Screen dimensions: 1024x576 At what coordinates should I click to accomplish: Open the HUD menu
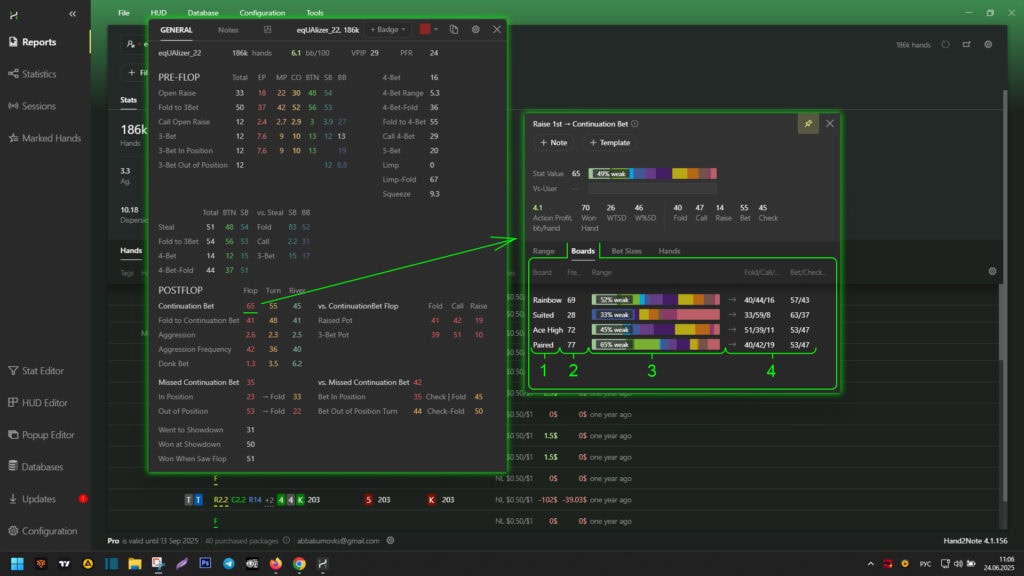pyautogui.click(x=158, y=13)
